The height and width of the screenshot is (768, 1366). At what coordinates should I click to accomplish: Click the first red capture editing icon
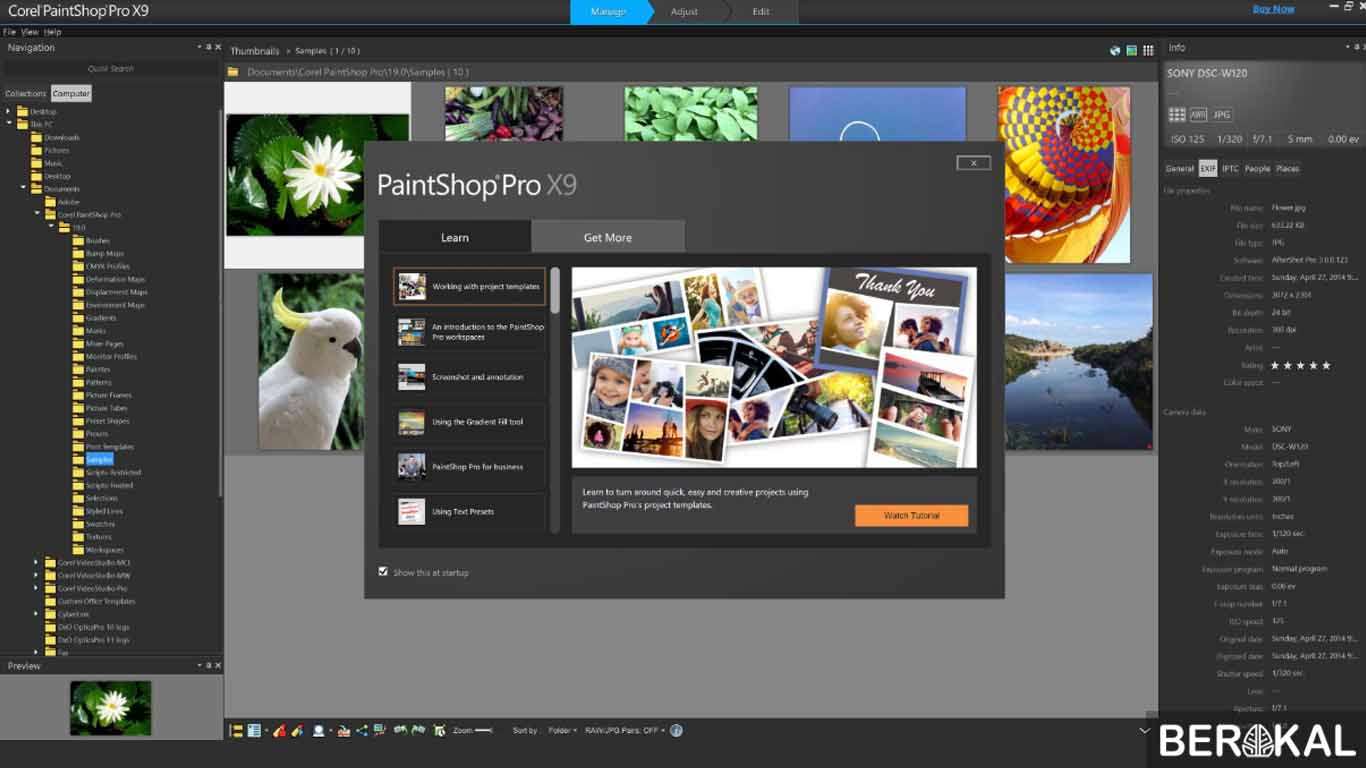[x=279, y=731]
